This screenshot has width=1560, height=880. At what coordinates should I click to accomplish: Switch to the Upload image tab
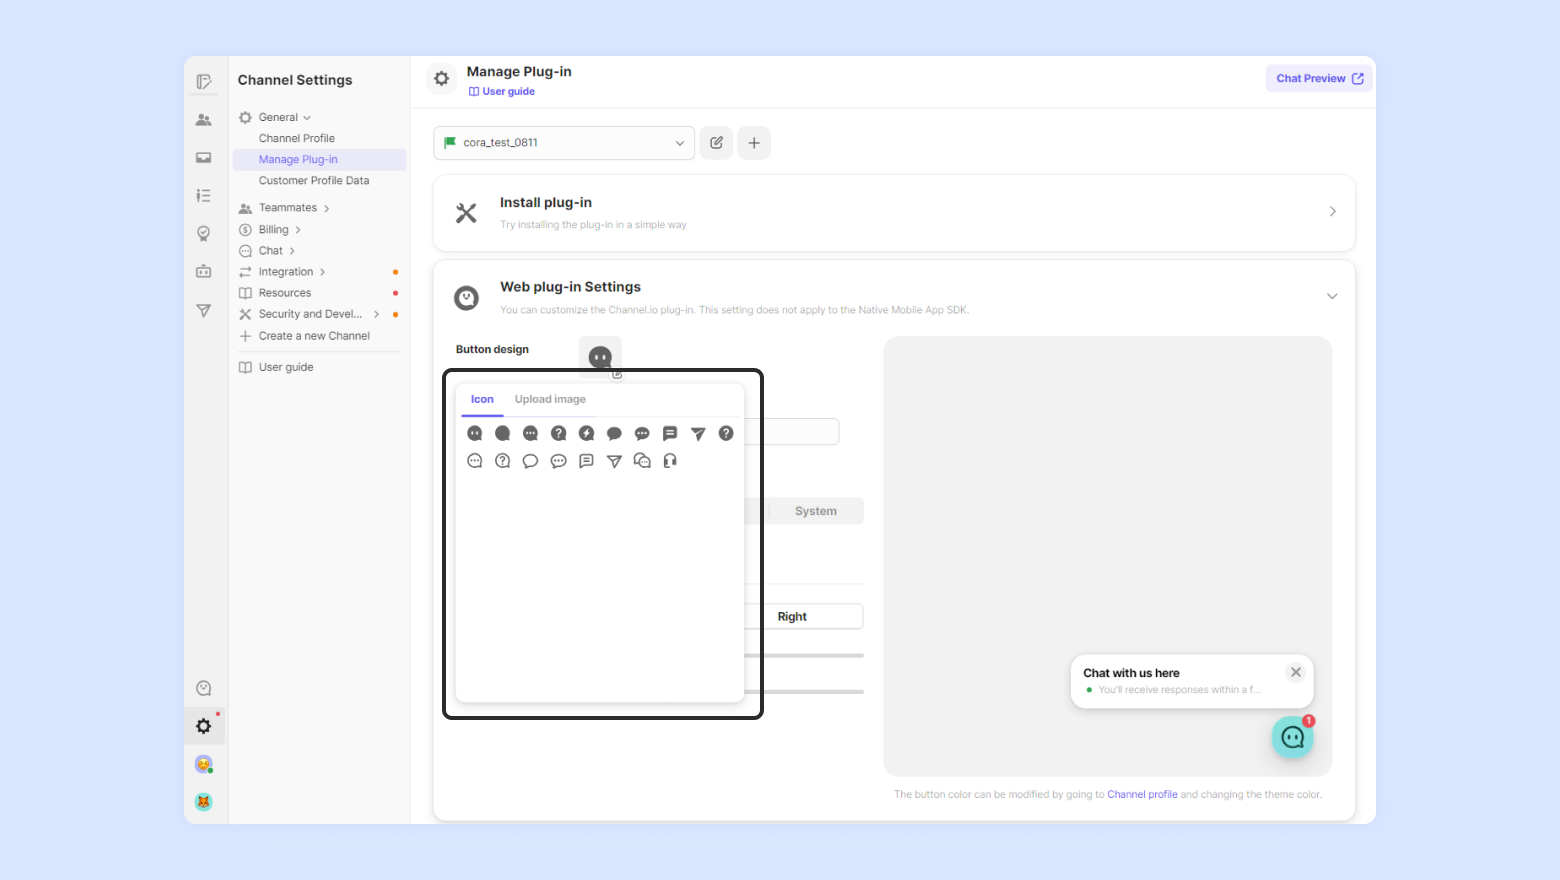coord(550,399)
